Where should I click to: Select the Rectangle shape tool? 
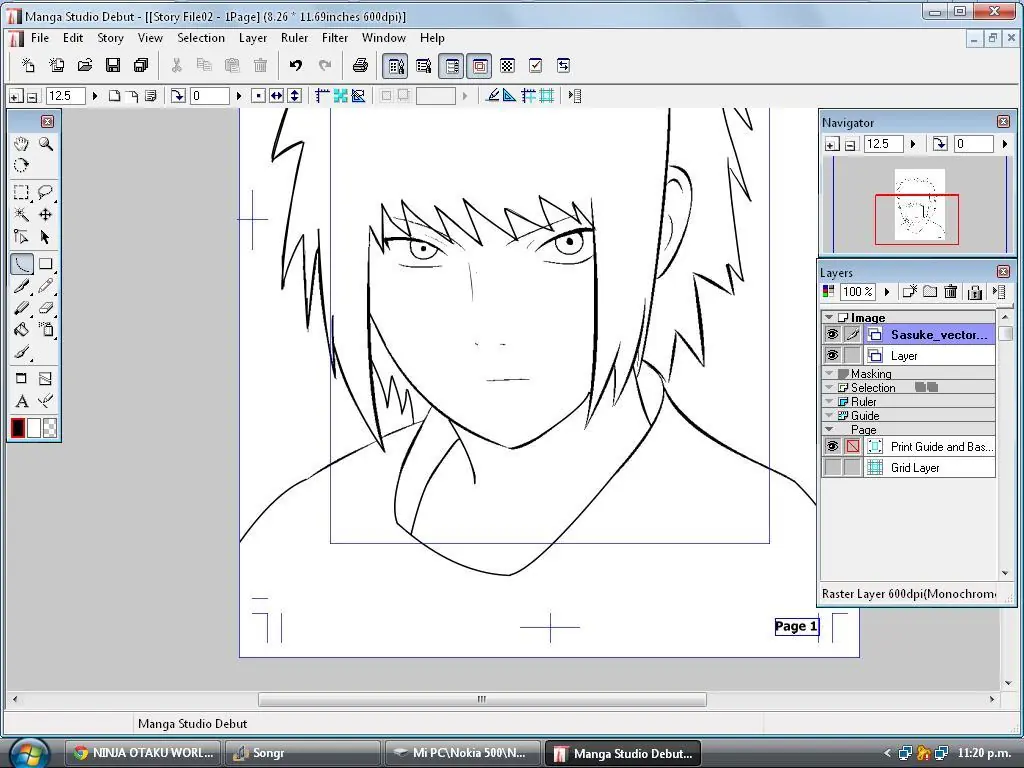(x=46, y=264)
